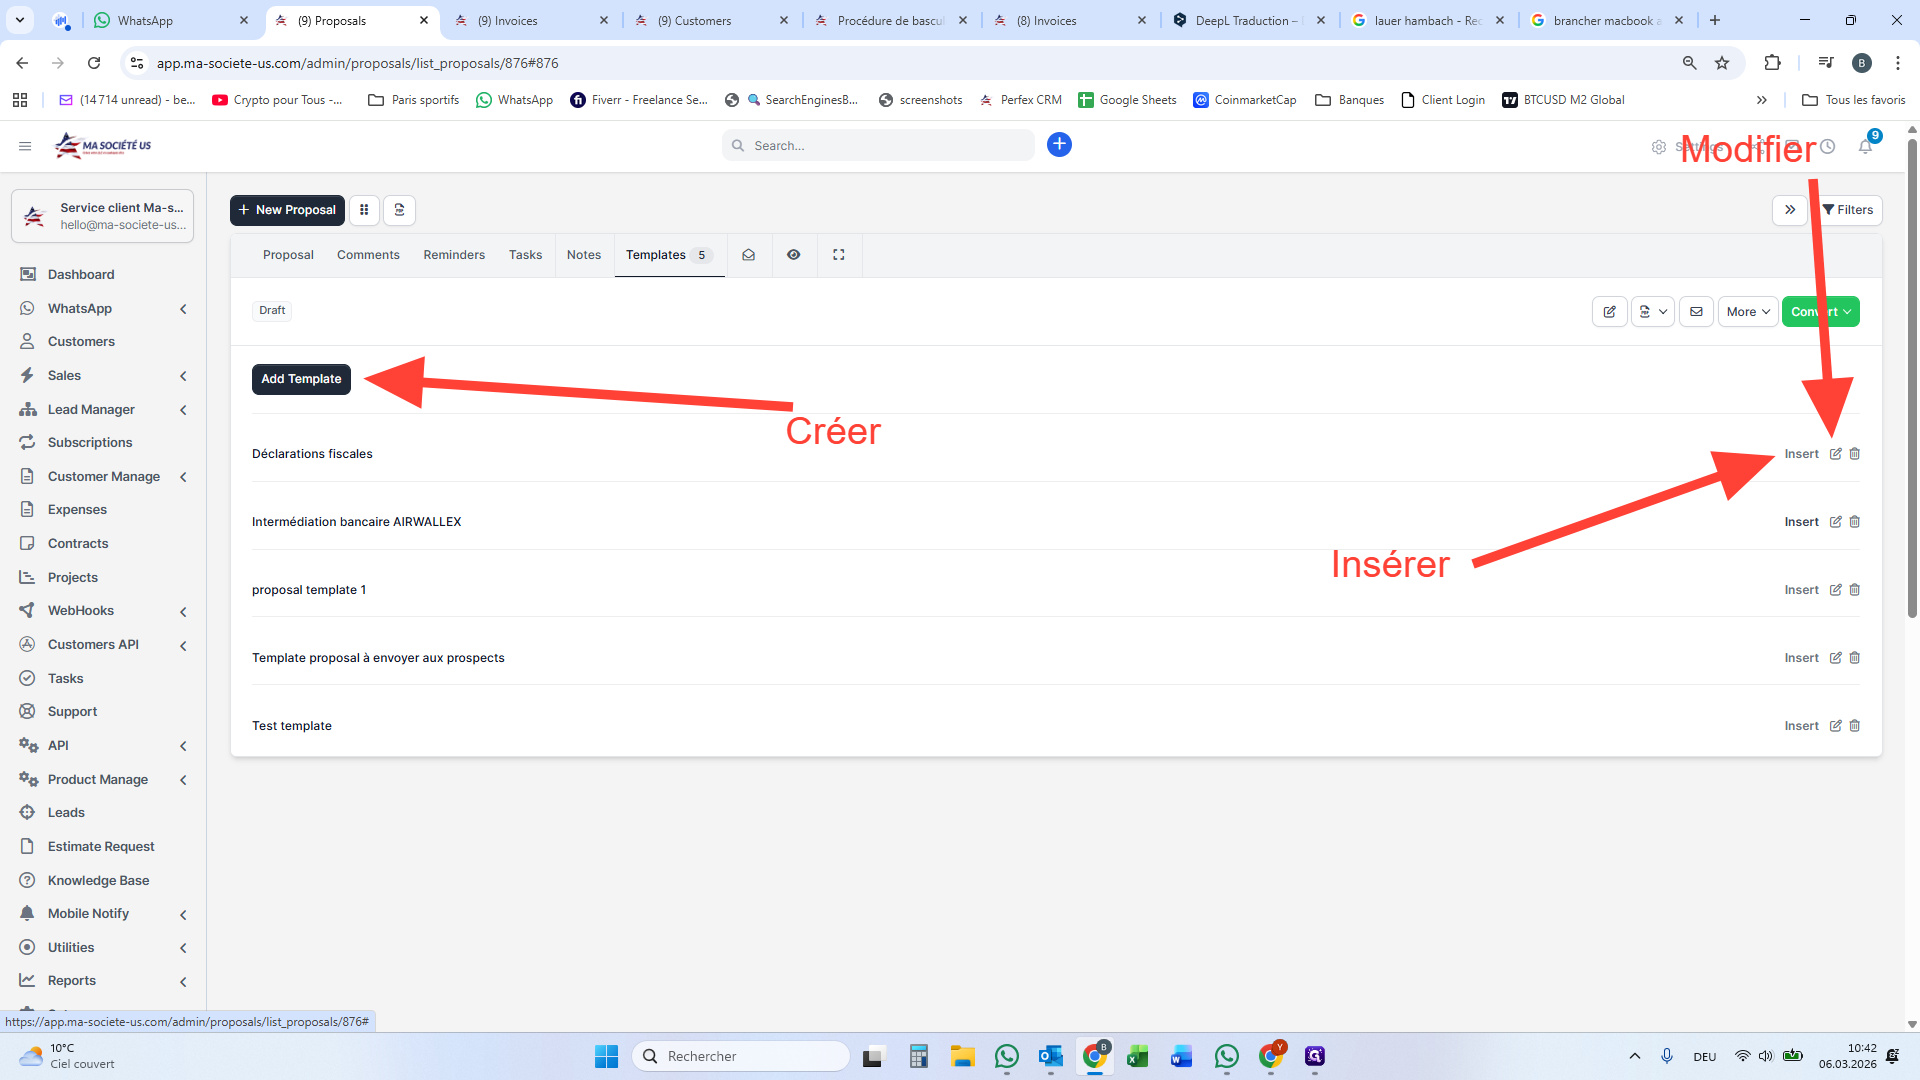1920x1080 pixels.
Task: Toggle the sidebar hamburger menu
Action: (25, 146)
